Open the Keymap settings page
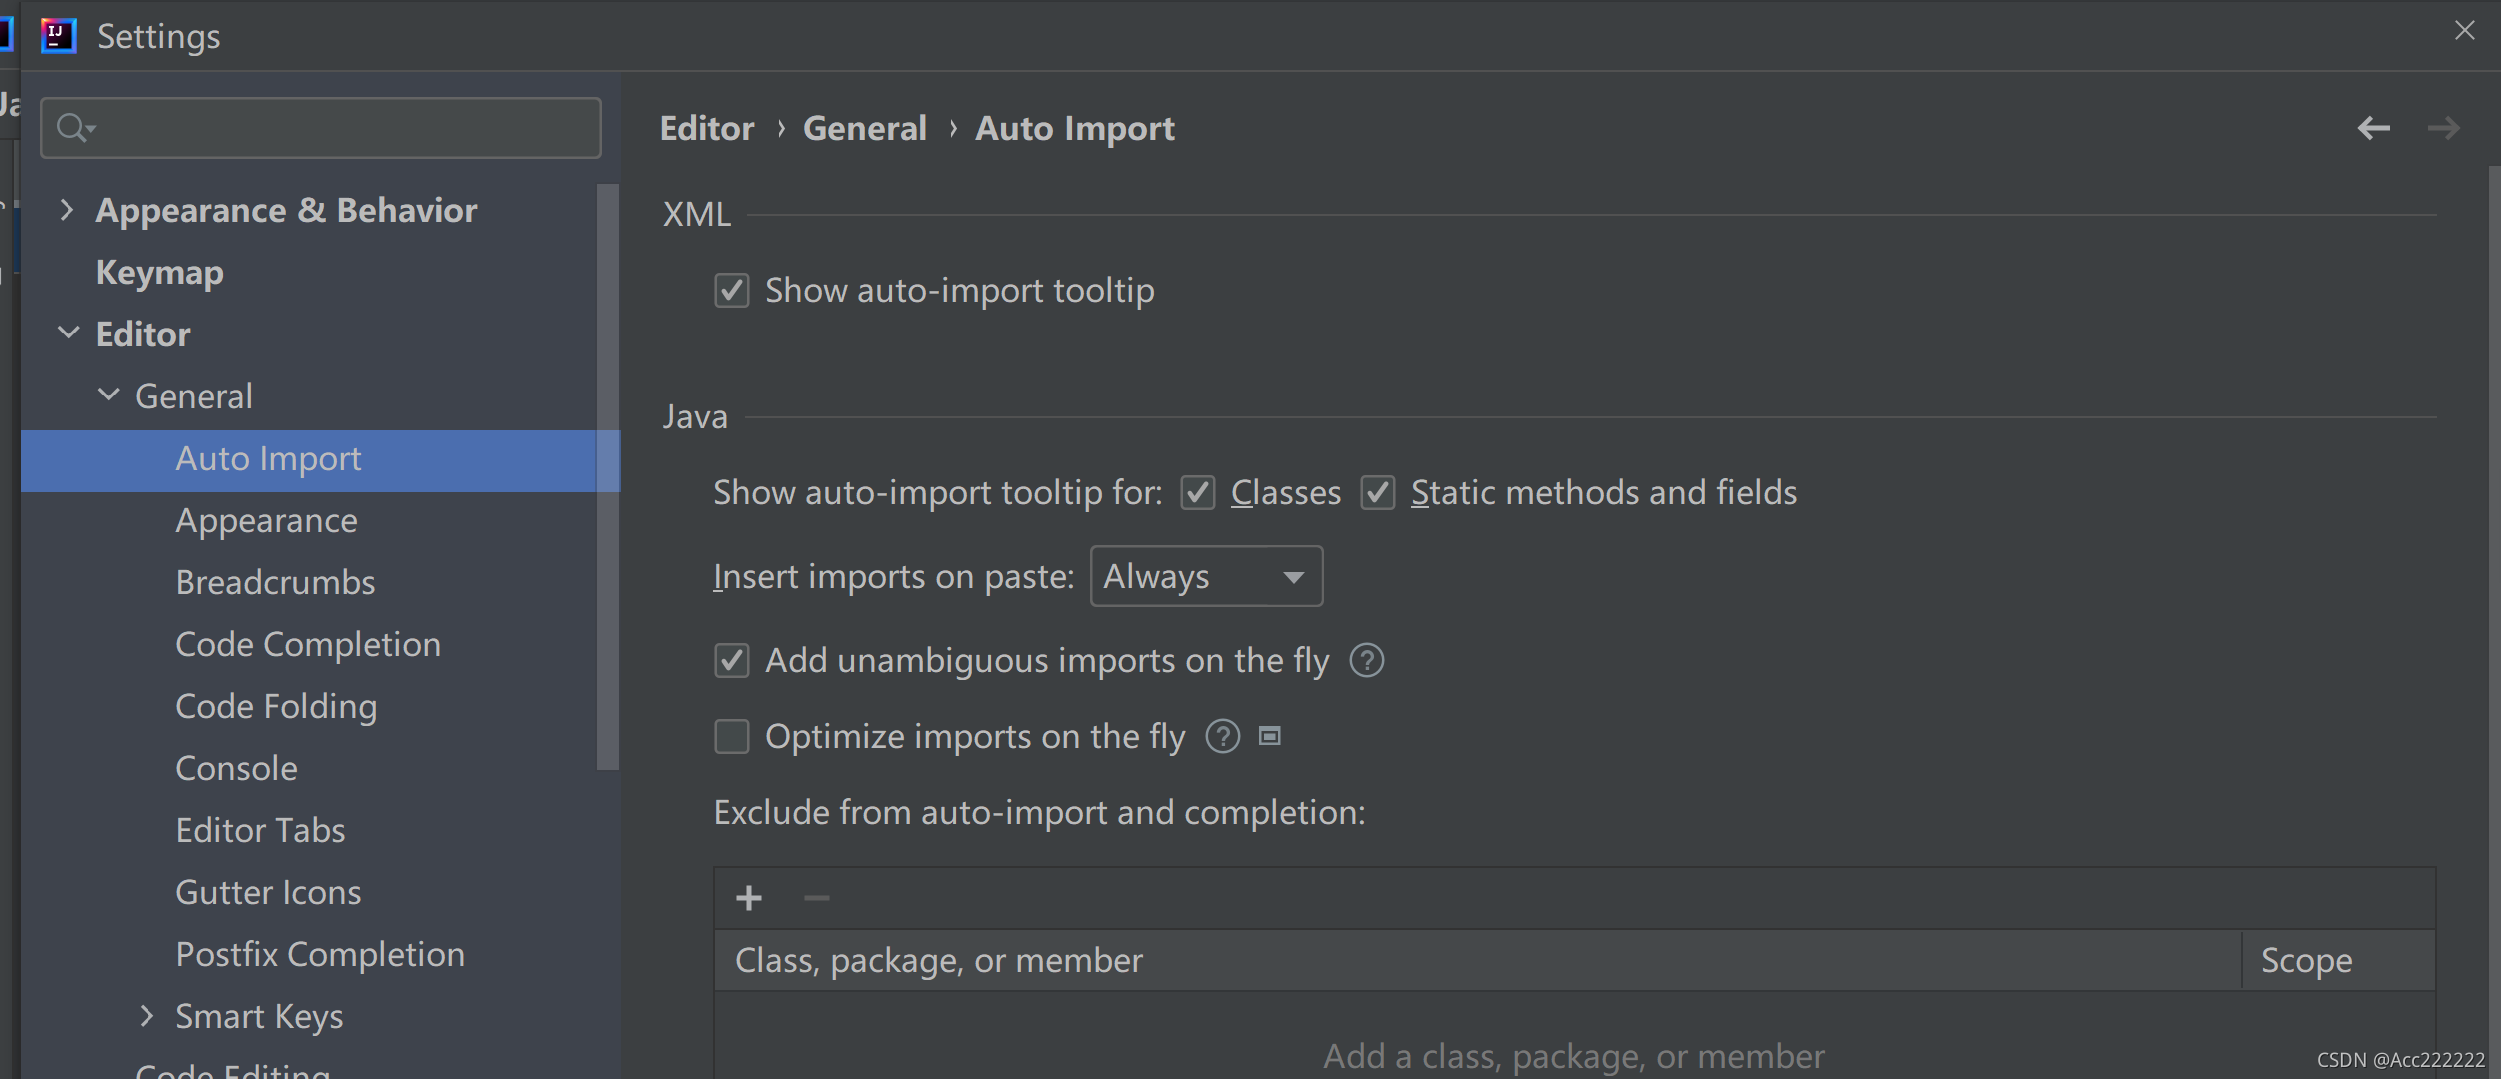 coord(160,273)
